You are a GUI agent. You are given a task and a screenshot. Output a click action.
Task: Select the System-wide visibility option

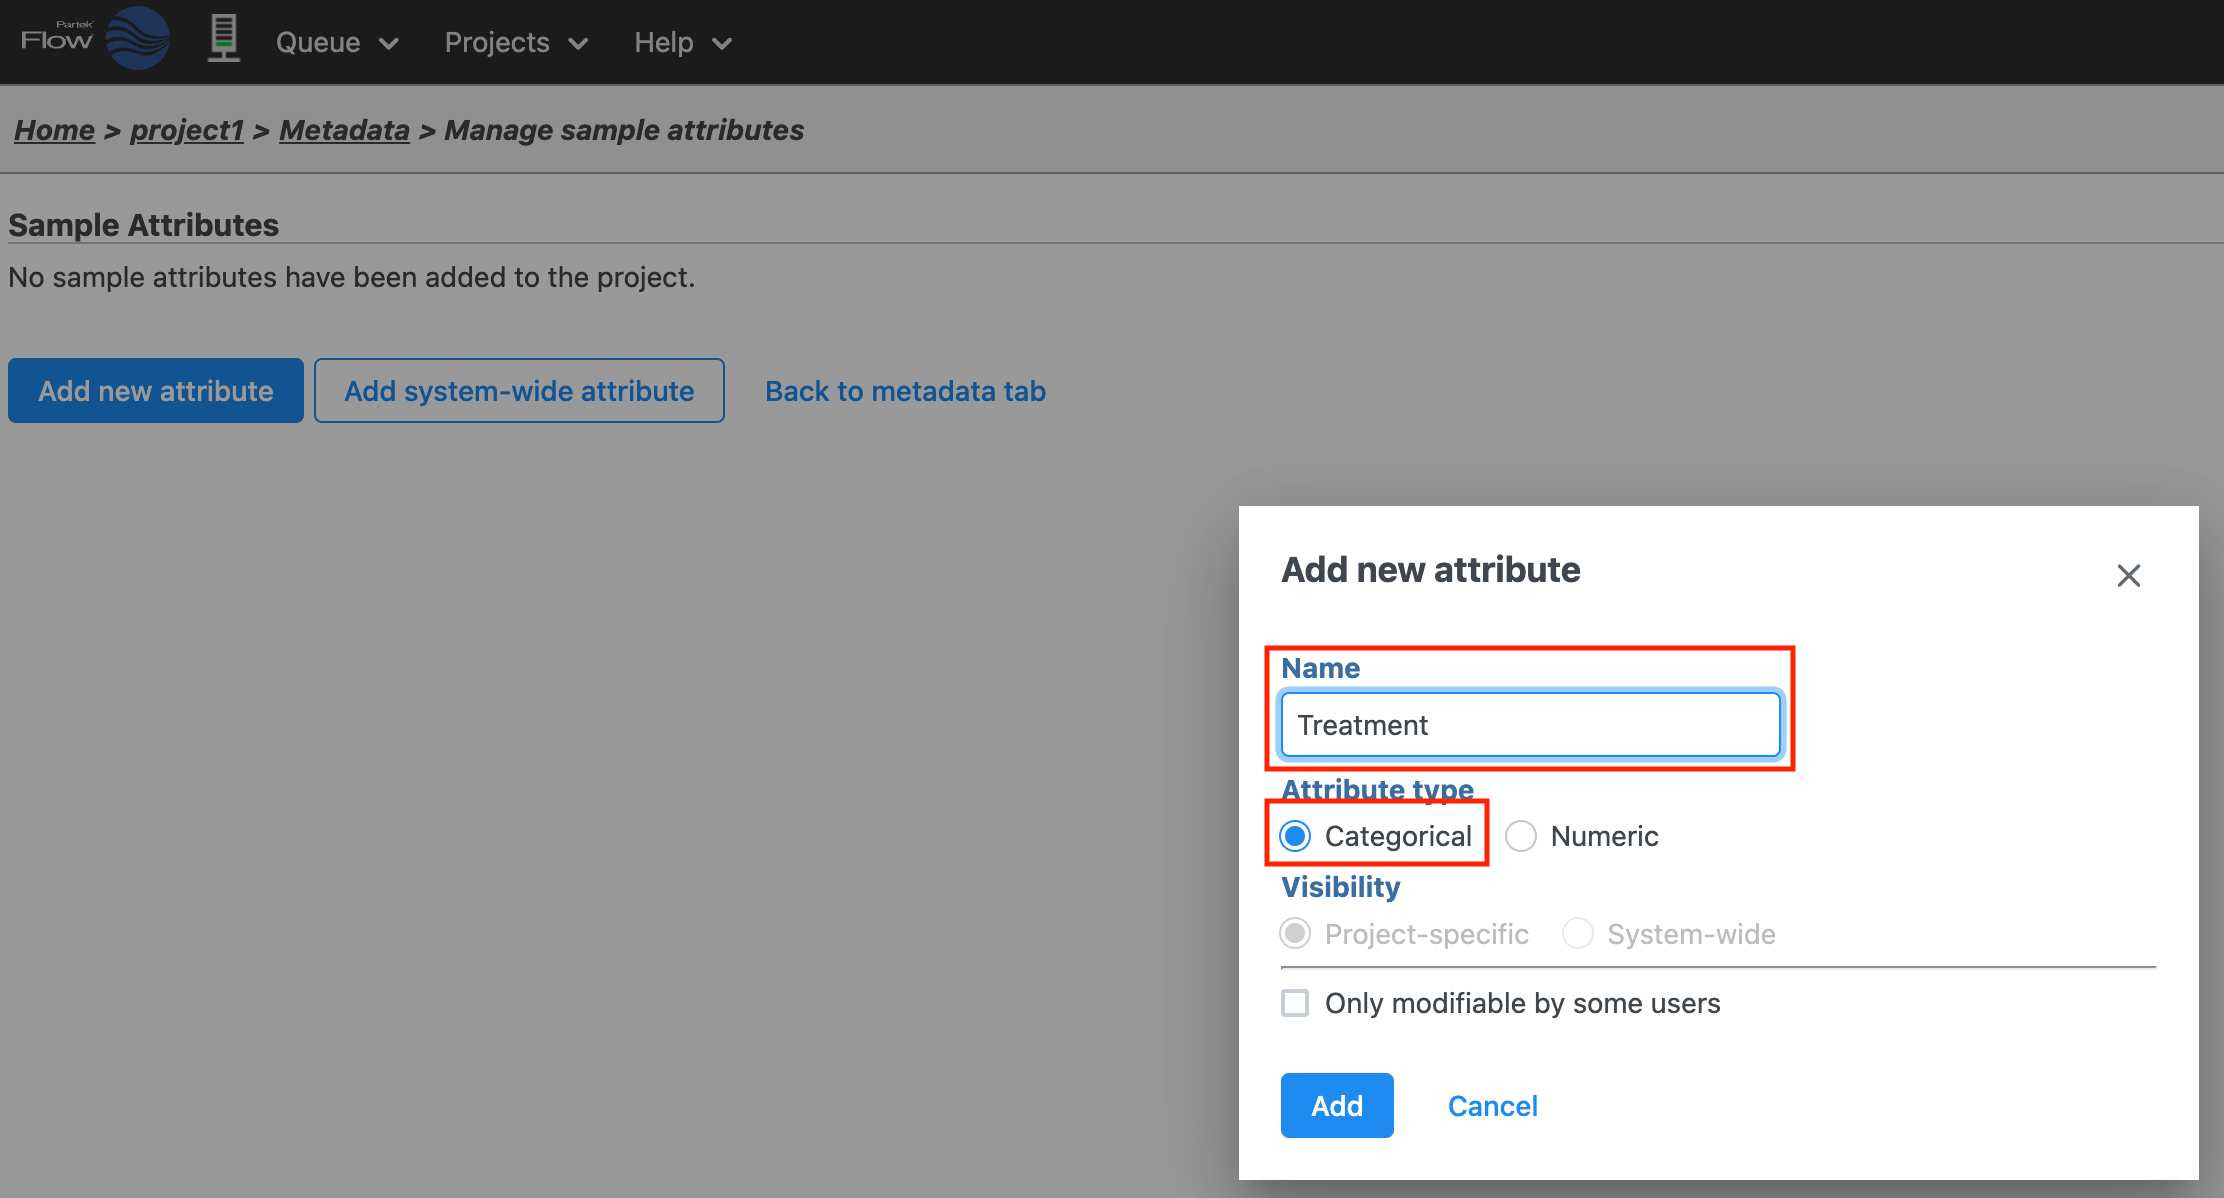[1578, 934]
